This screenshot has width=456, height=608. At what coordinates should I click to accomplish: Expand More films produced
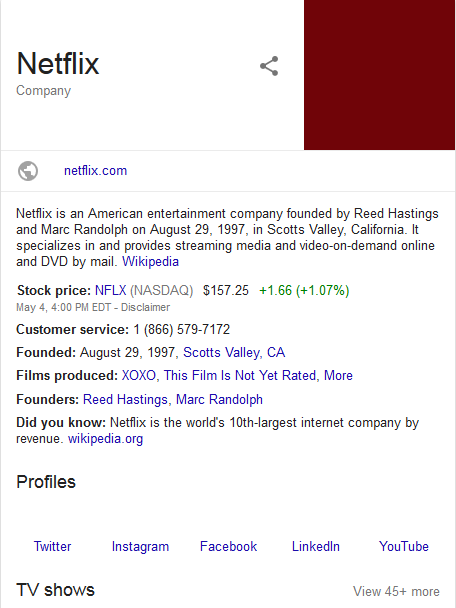(x=338, y=375)
